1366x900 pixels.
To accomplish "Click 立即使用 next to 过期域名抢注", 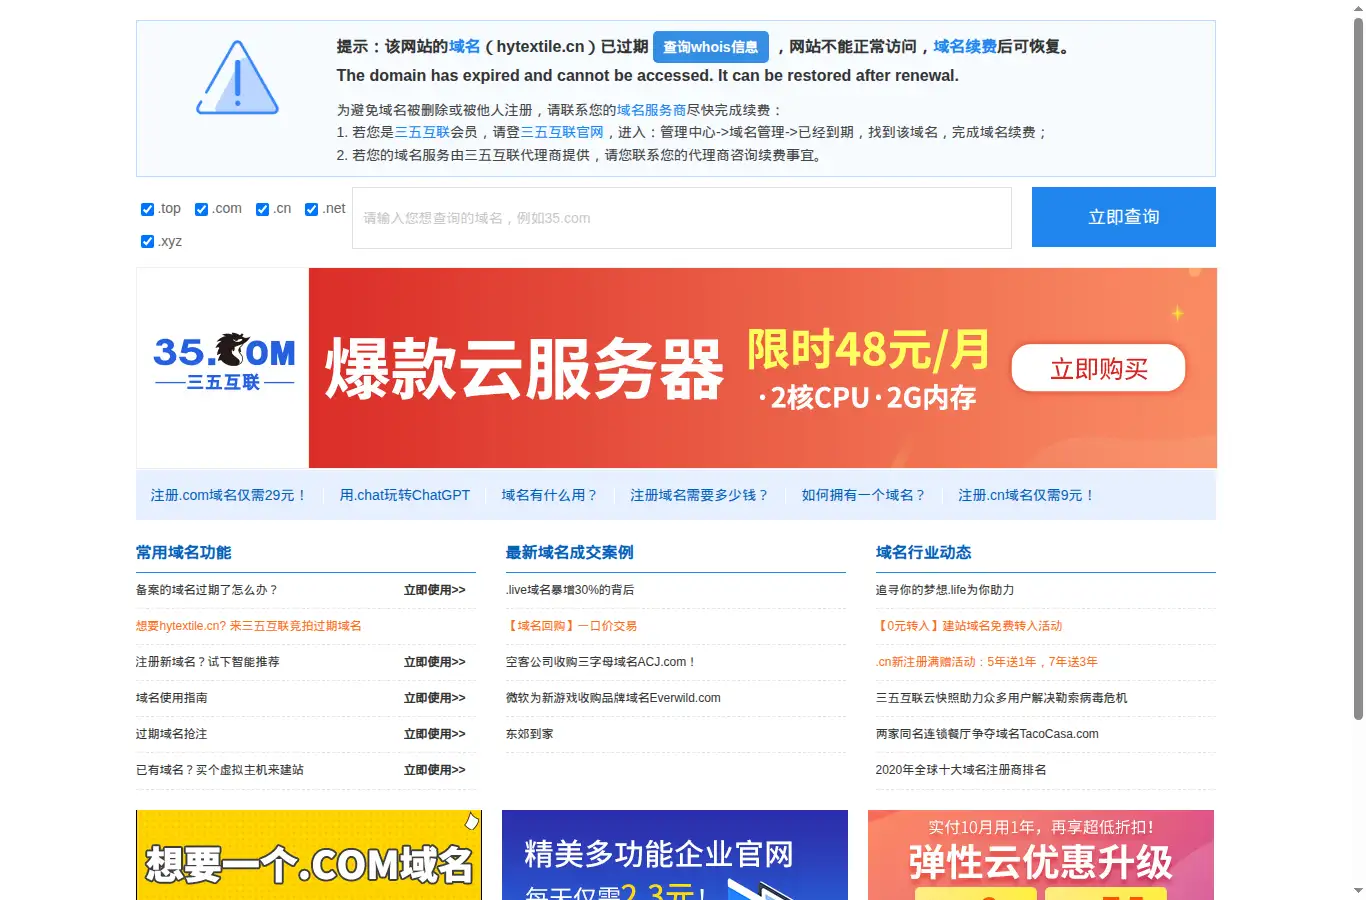I will point(434,734).
